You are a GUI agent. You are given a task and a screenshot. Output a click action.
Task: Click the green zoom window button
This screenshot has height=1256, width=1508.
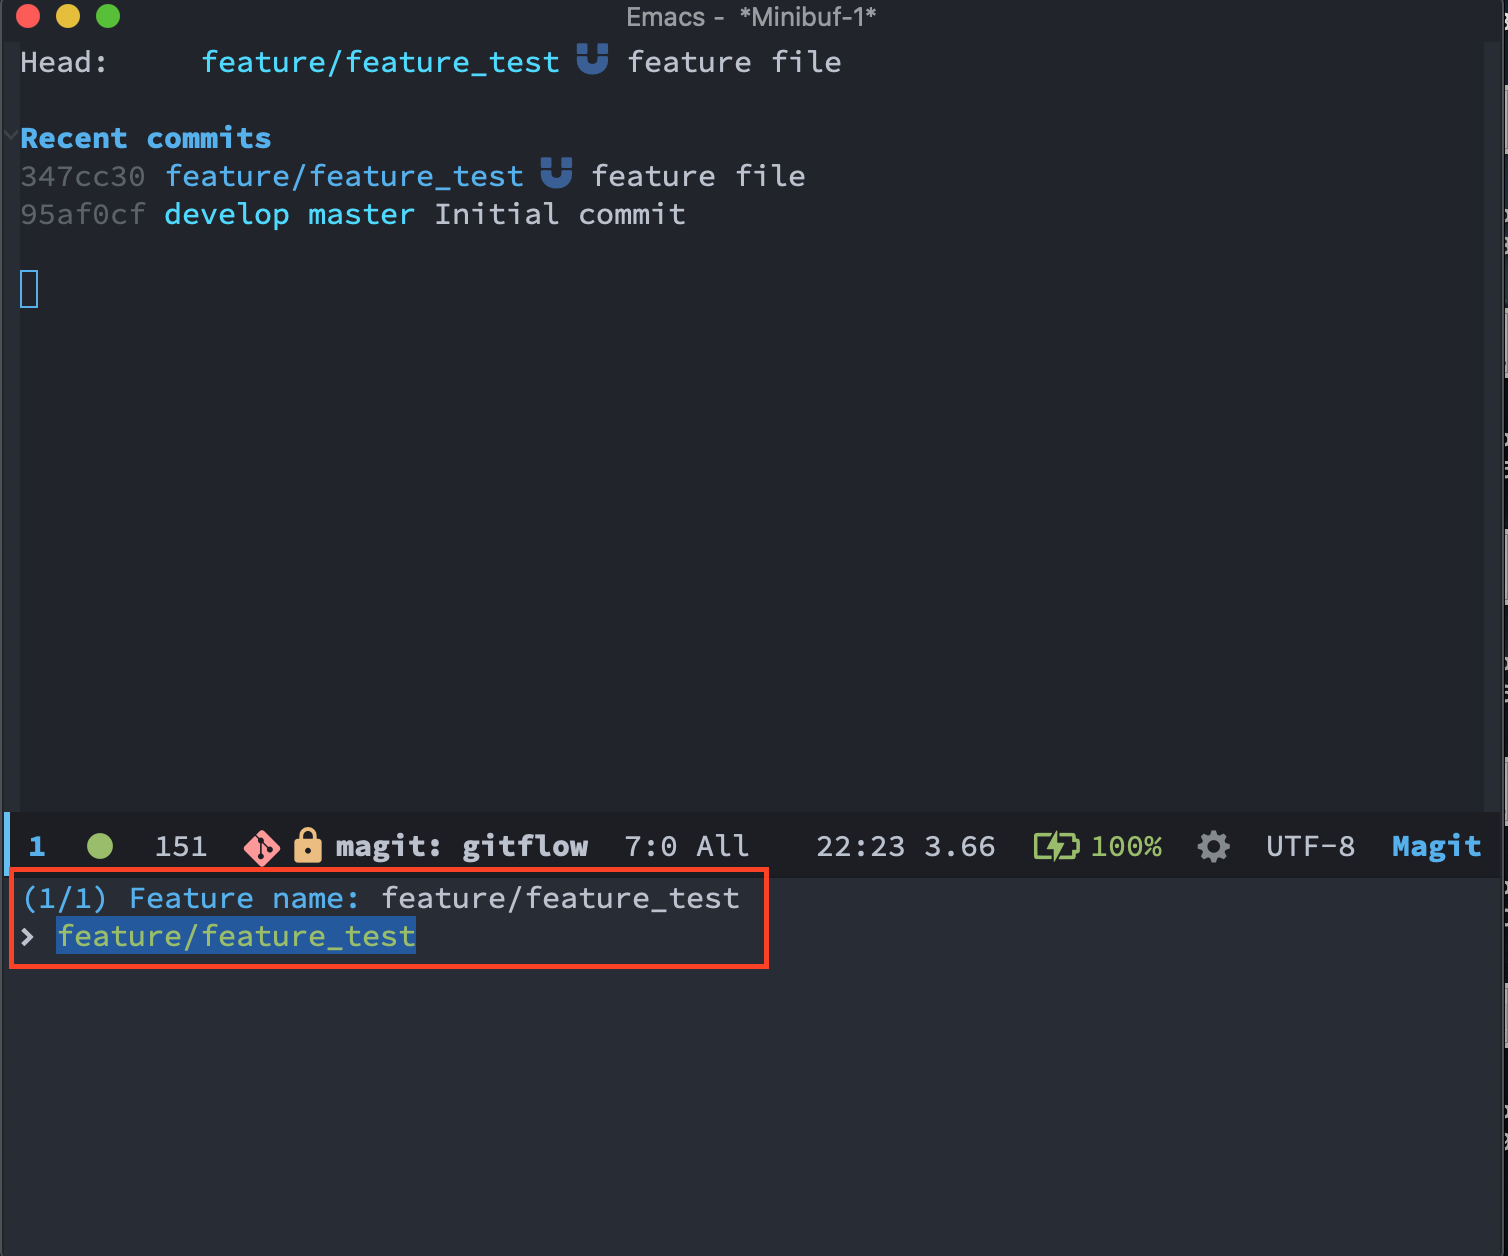(x=108, y=16)
